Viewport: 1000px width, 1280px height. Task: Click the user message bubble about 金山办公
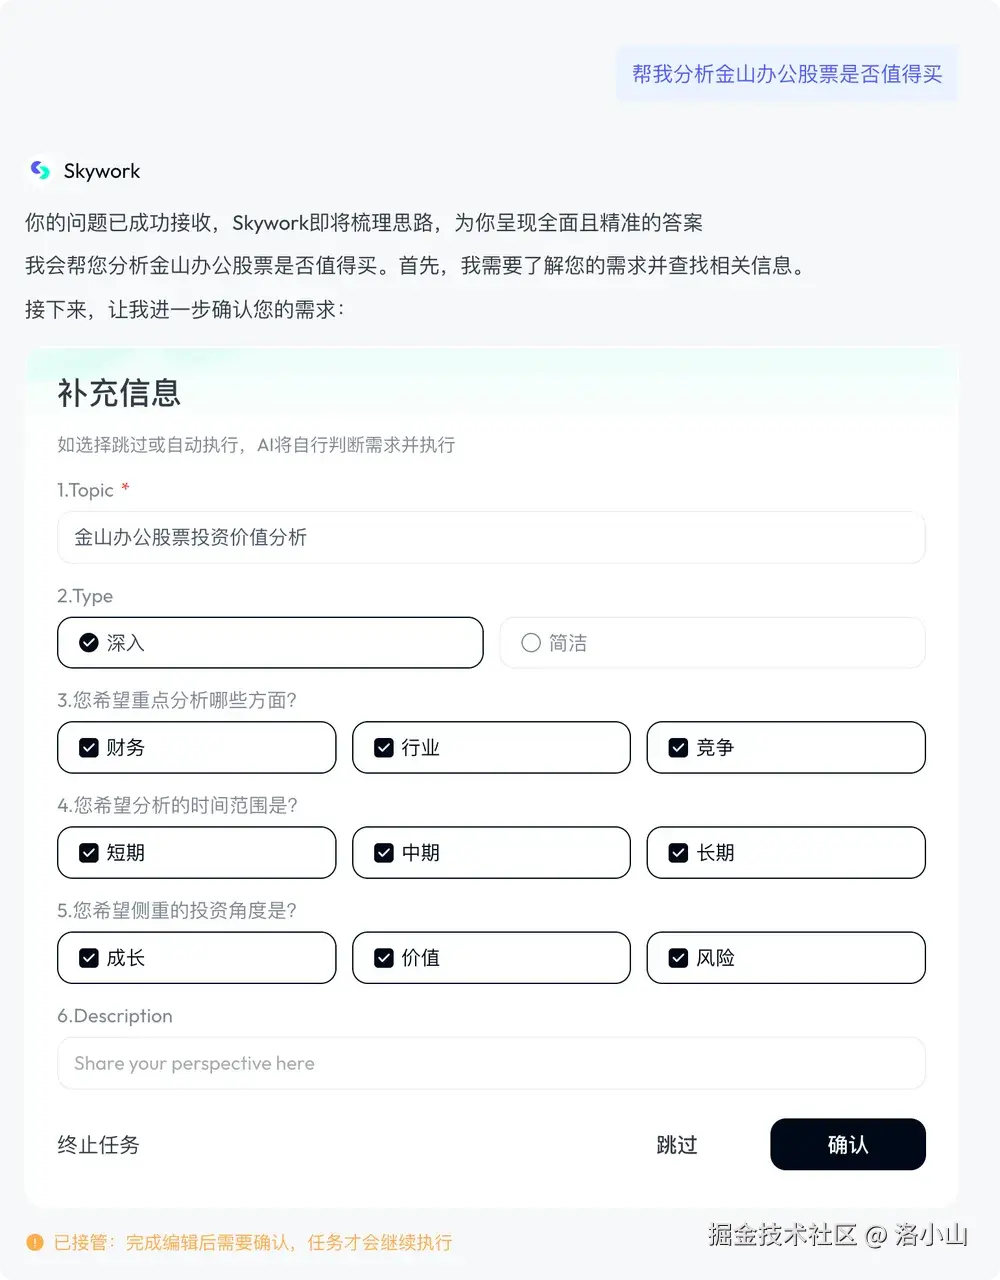tap(787, 73)
